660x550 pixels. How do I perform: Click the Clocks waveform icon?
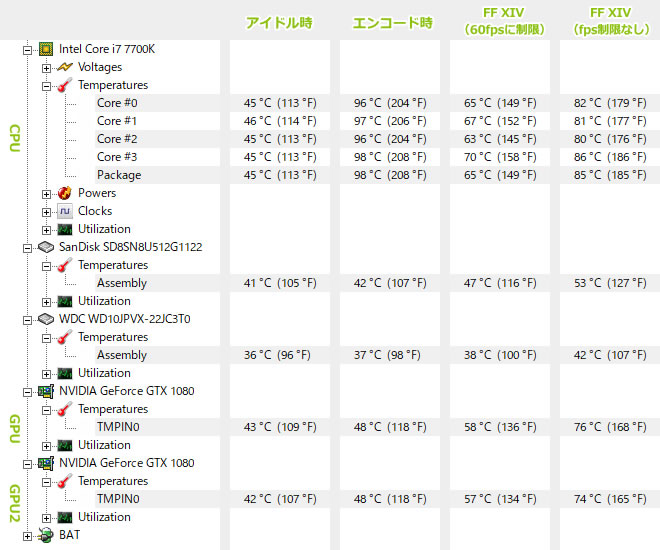pos(64,211)
